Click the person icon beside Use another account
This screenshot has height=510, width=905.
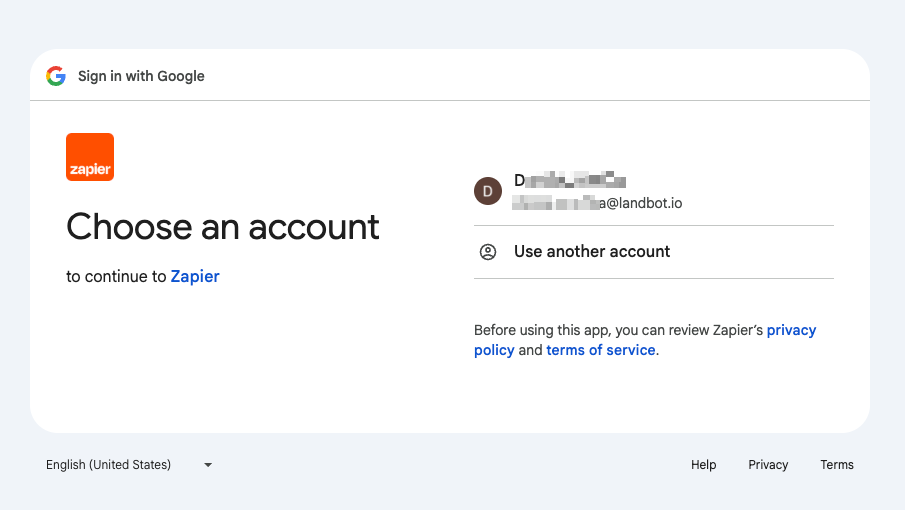[488, 252]
